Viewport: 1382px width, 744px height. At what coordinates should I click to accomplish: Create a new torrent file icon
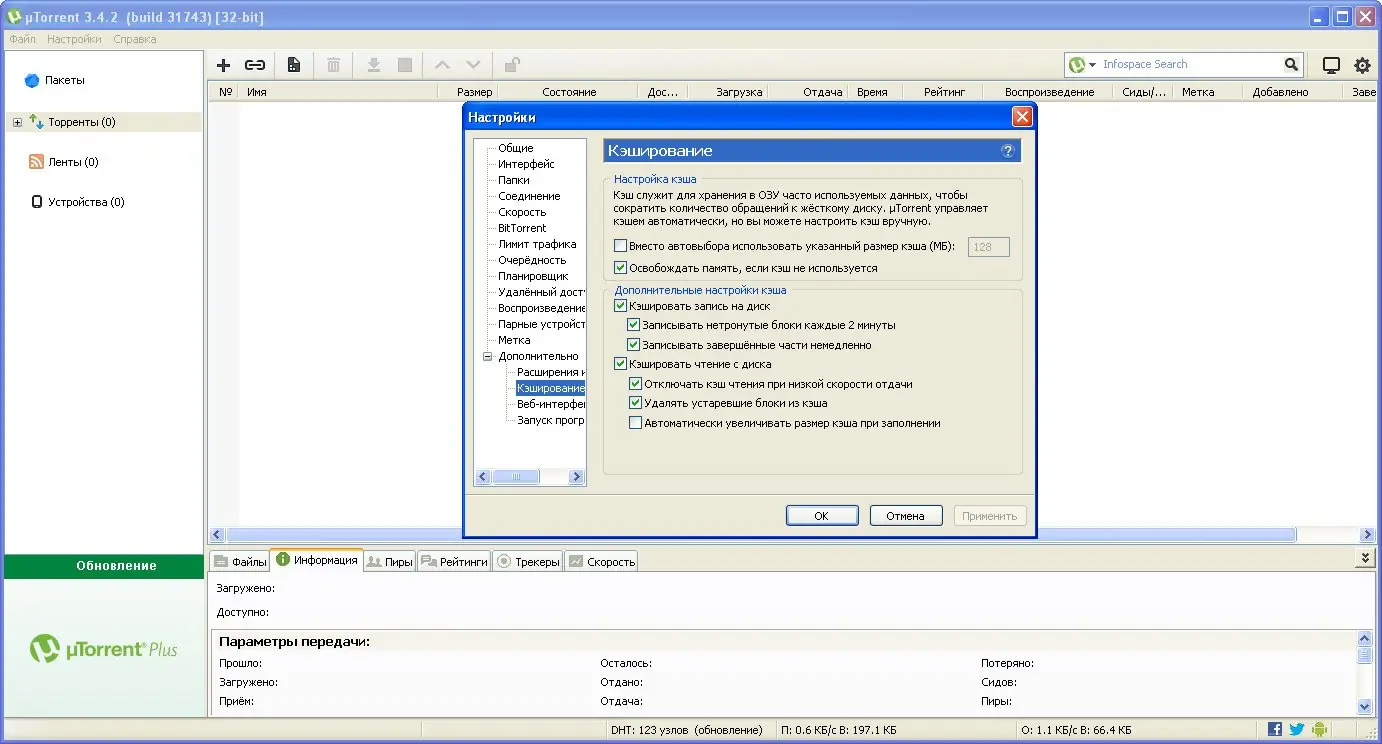coord(293,64)
